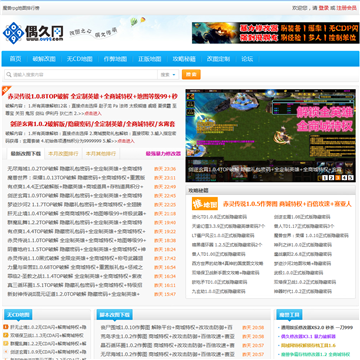Click the 登录 login link
This screenshot has height=360, width=360.
pos(323,8)
